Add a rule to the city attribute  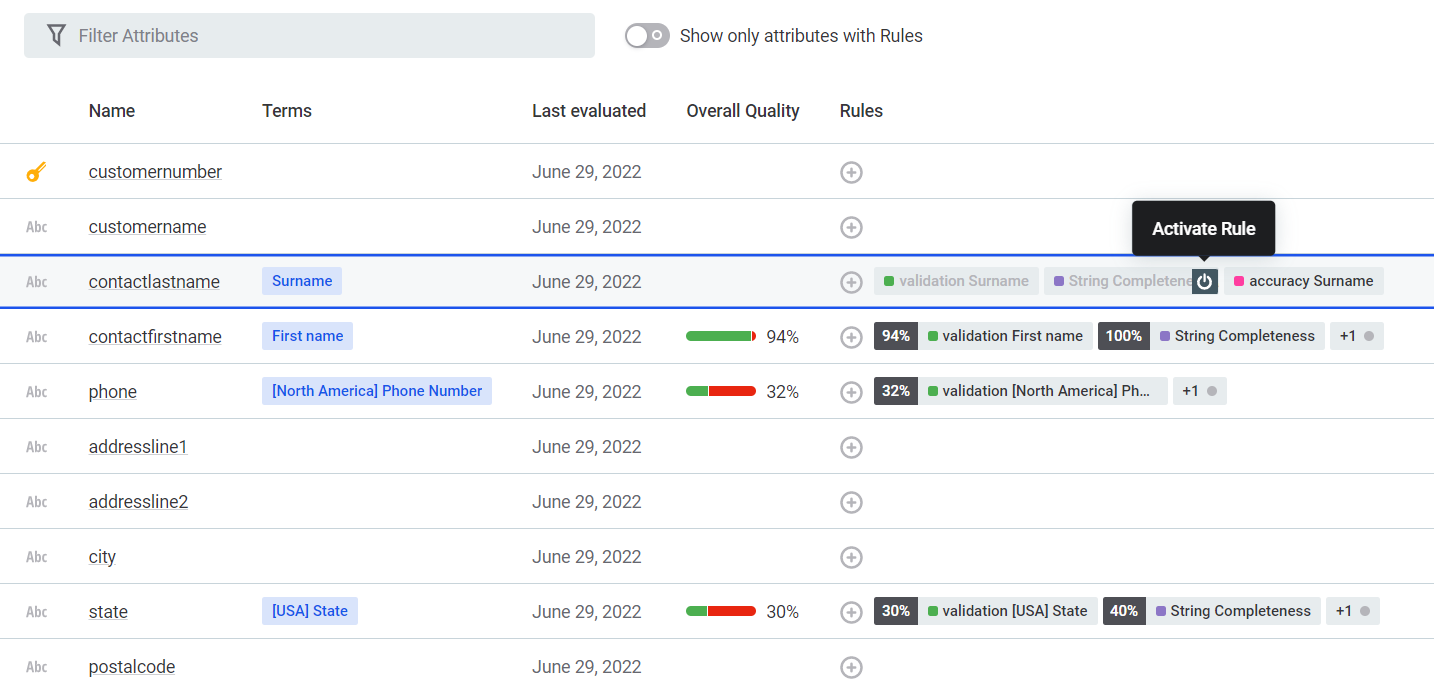[851, 558]
